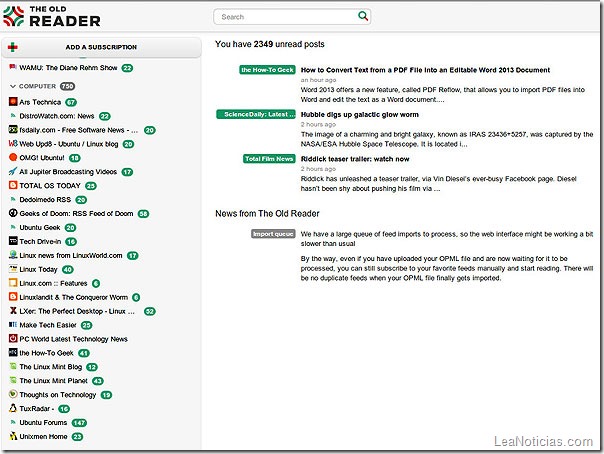Collapse the COMPUTER folder chevron
Screen dimensions: 604x454
point(13,86)
